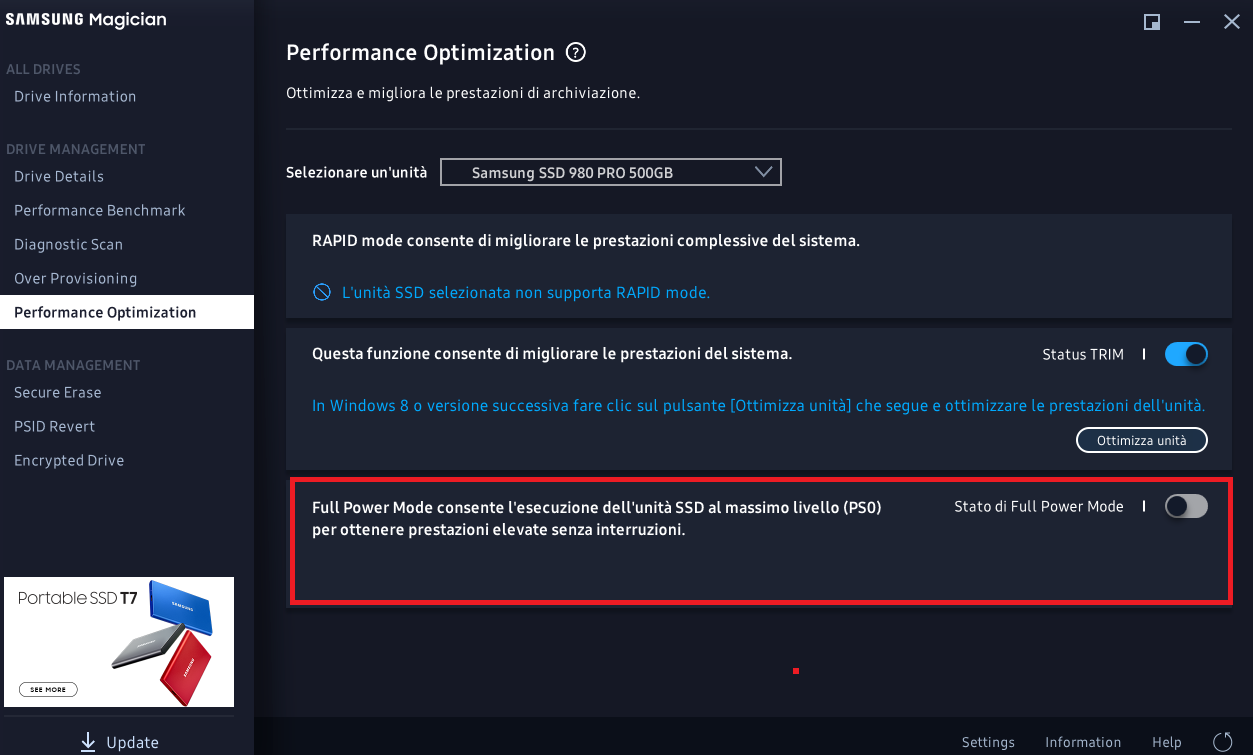Open Information in bottom bar

click(x=1083, y=742)
